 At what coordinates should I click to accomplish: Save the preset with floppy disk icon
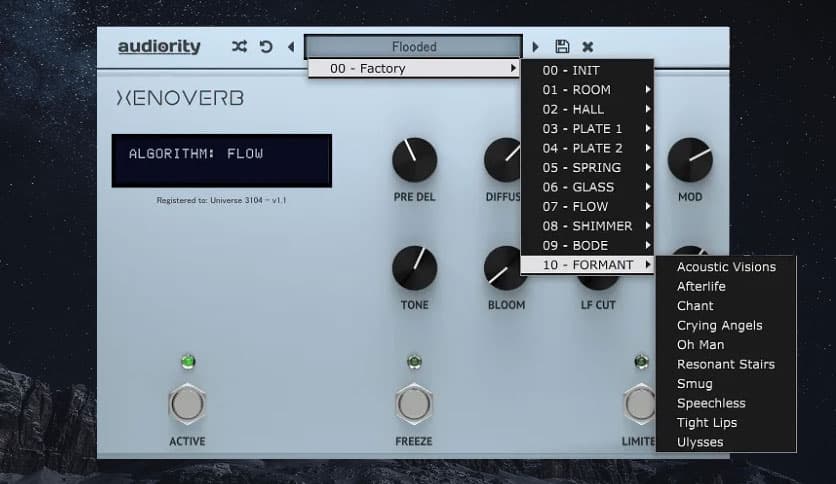coord(562,46)
